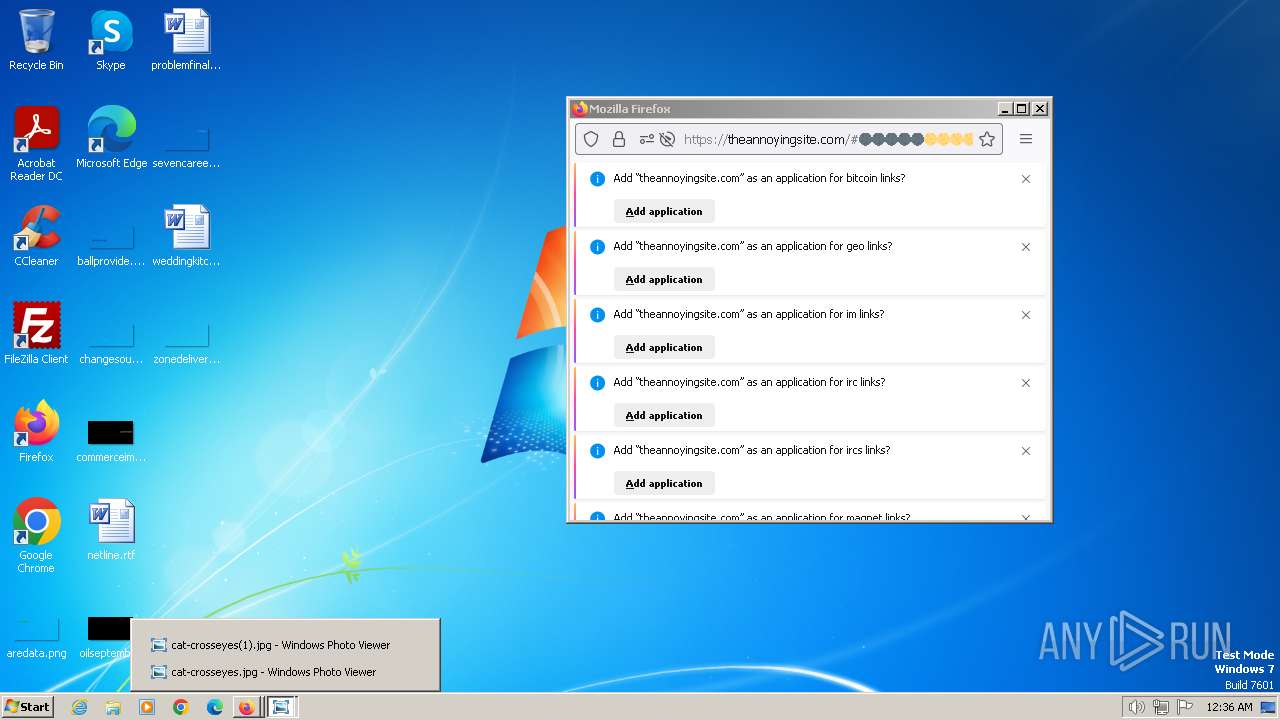The height and width of the screenshot is (720, 1280).
Task: Click the info icon on the bitcoin notification
Action: pos(597,179)
